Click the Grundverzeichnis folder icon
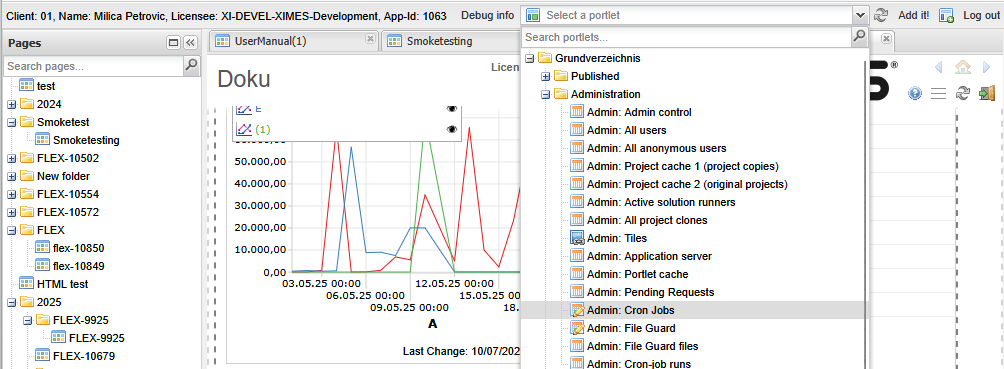1004x369 pixels. [x=545, y=58]
